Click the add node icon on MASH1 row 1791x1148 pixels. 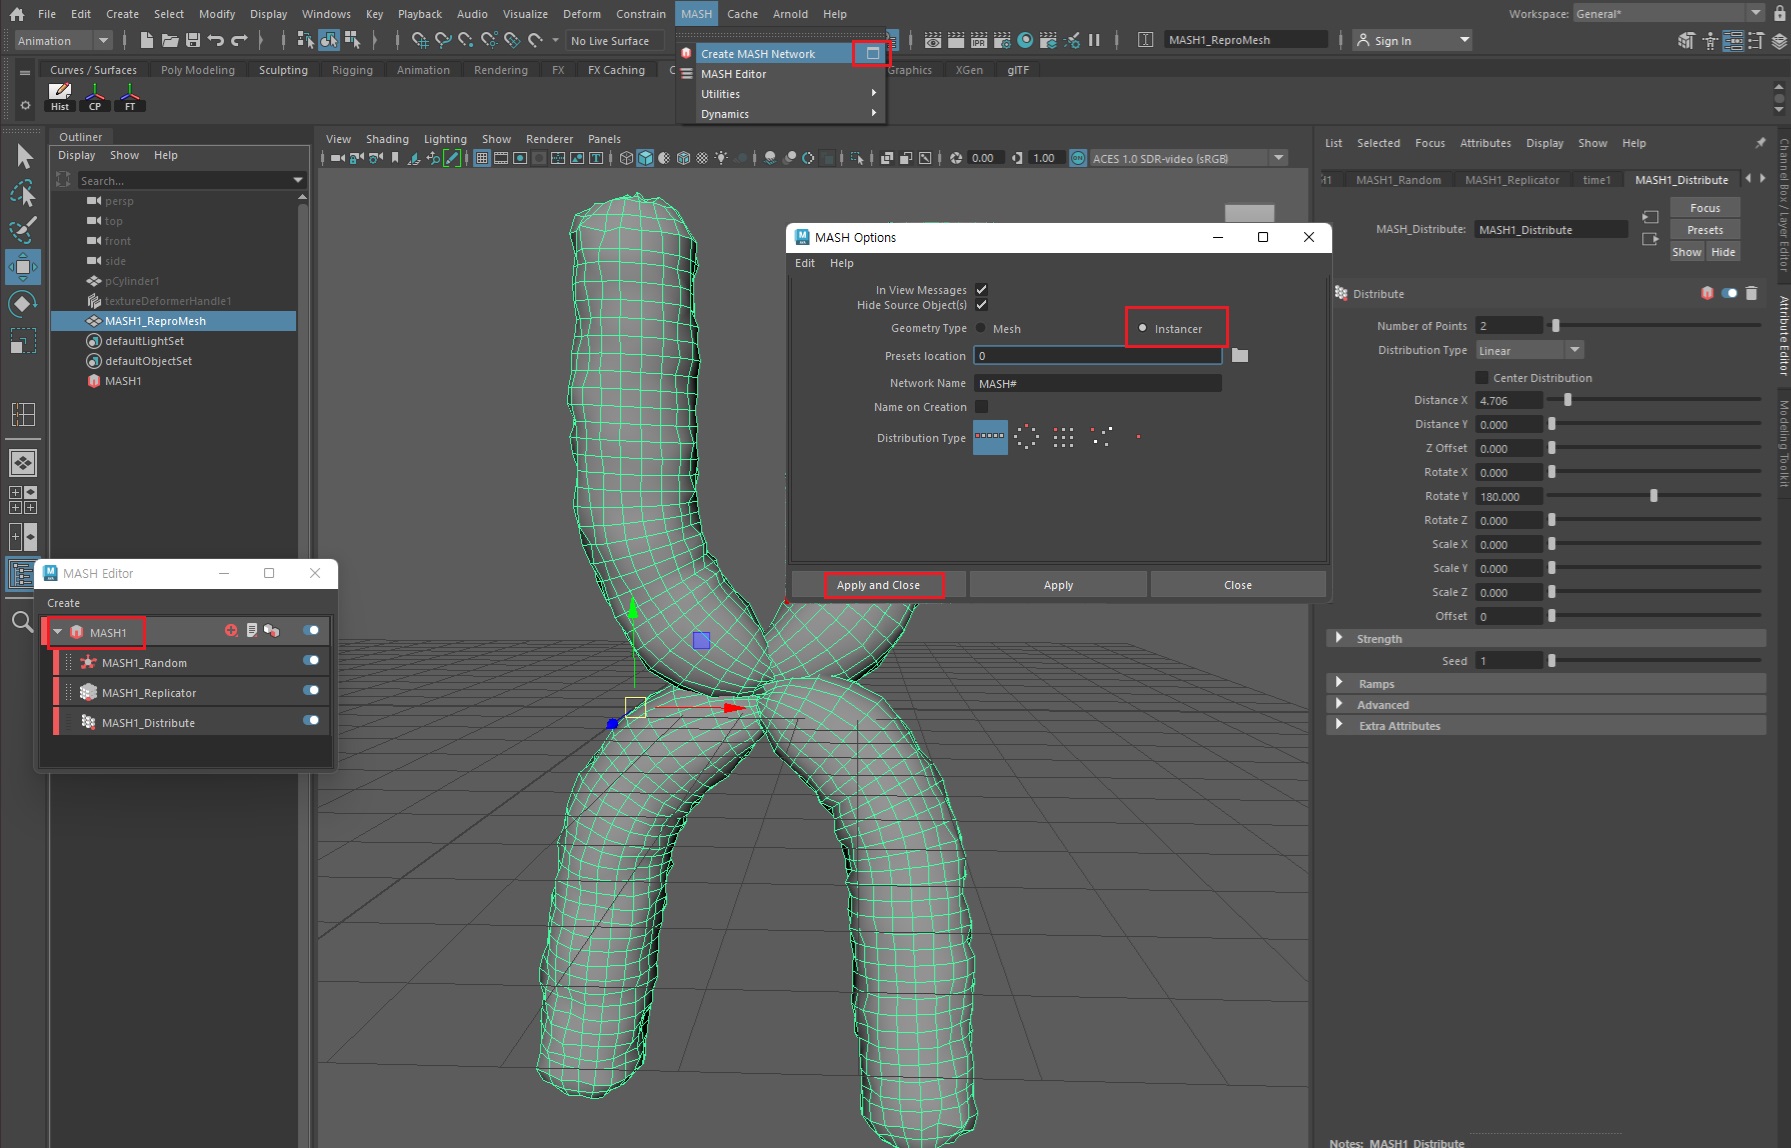231,630
